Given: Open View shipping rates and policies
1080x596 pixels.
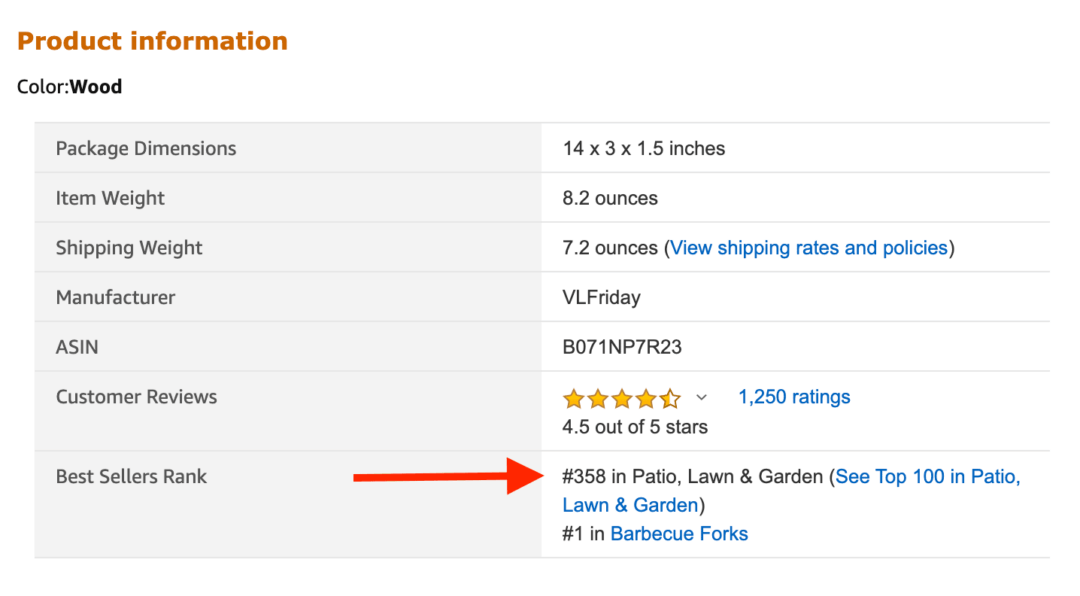Looking at the screenshot, I should (x=809, y=247).
